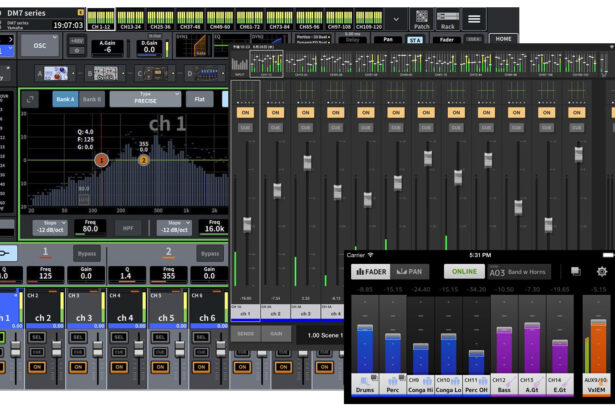615x410 pixels.
Task: Open the EQ Type PRECISE dropdown
Action: 145,99
